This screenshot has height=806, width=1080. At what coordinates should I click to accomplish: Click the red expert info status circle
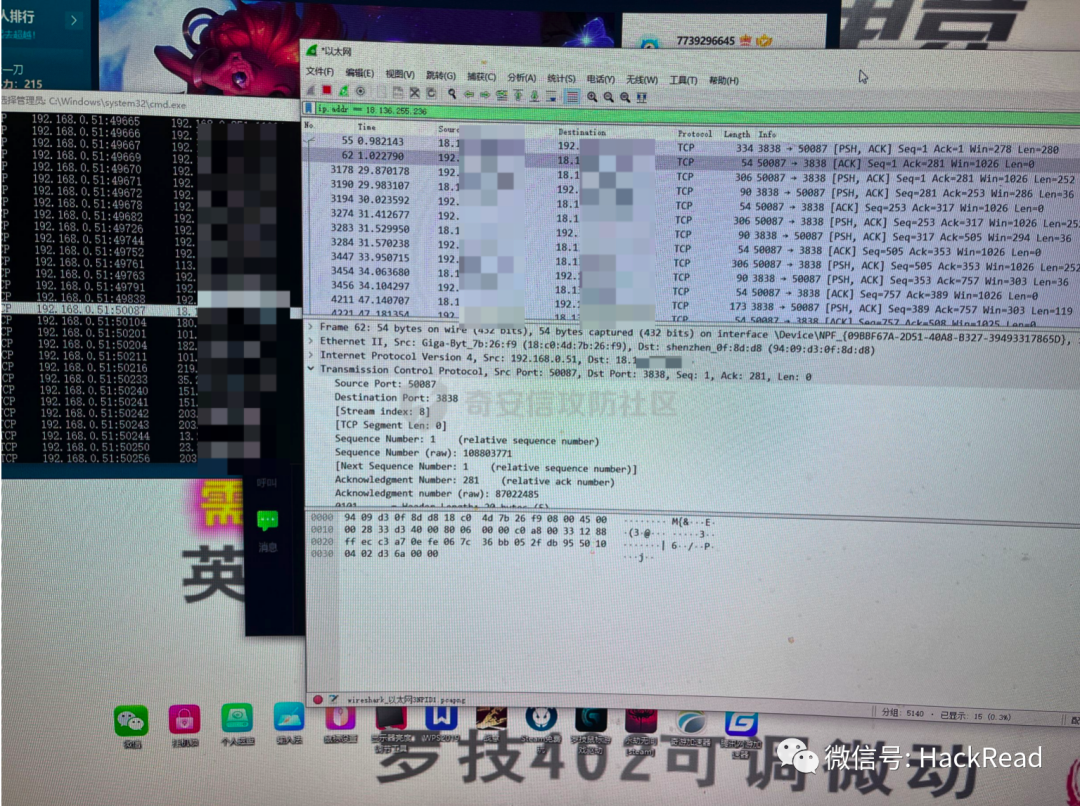pos(318,699)
